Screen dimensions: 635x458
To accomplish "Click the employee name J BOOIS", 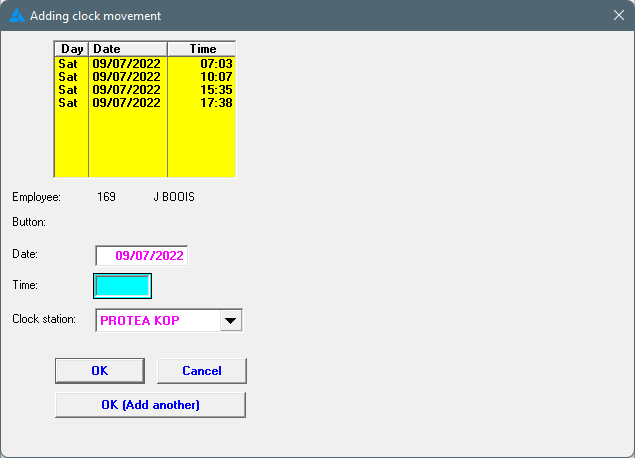I will point(174,197).
